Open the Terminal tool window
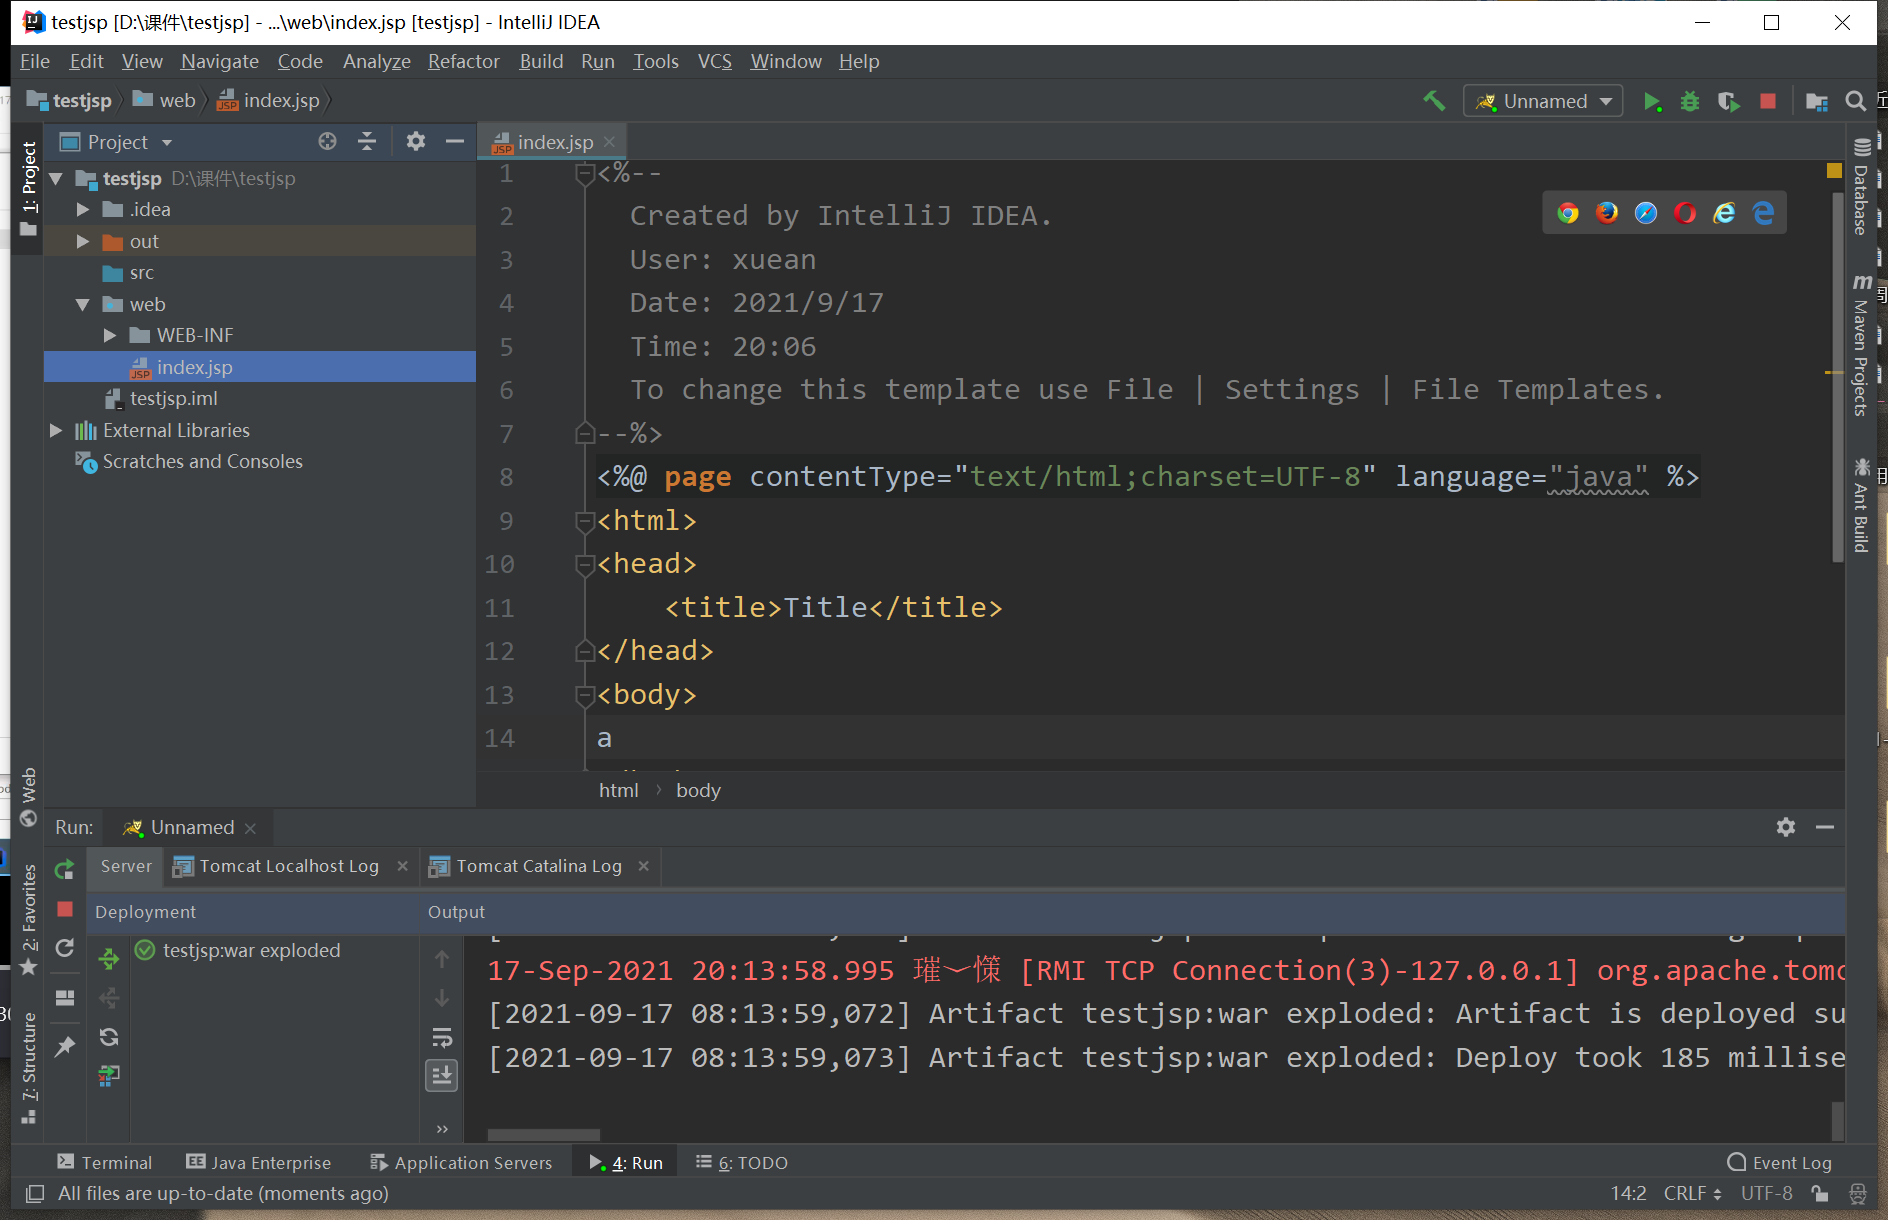The height and width of the screenshot is (1220, 1888). 105,1163
